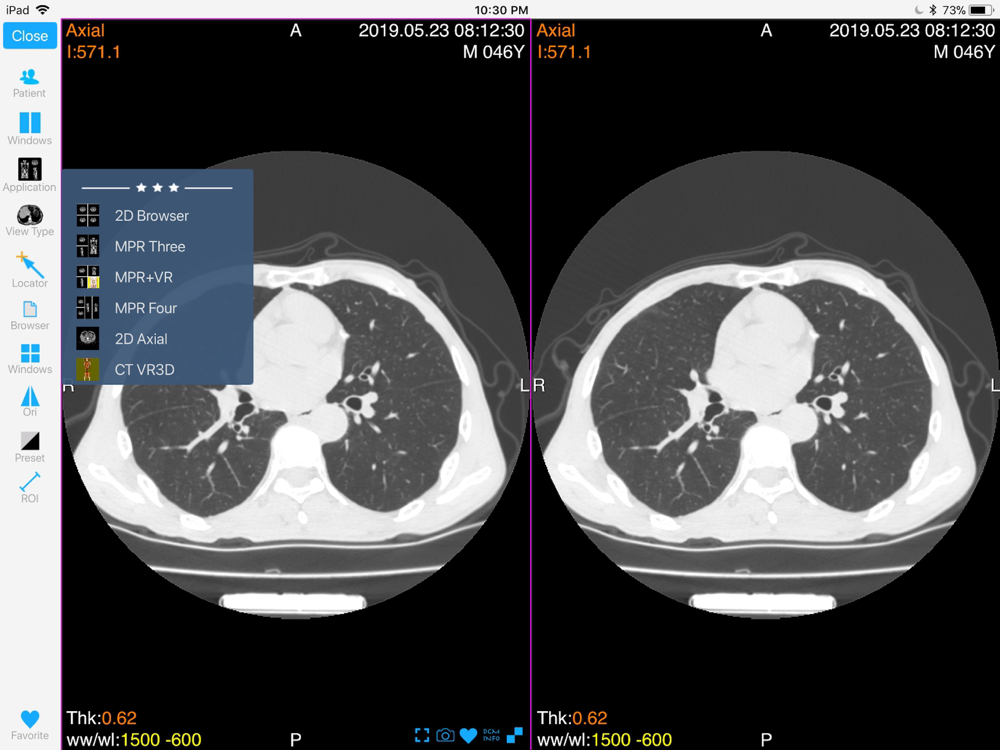Viewport: 1000px width, 750px height.
Task: Open the Ori orientation tool
Action: click(x=29, y=401)
